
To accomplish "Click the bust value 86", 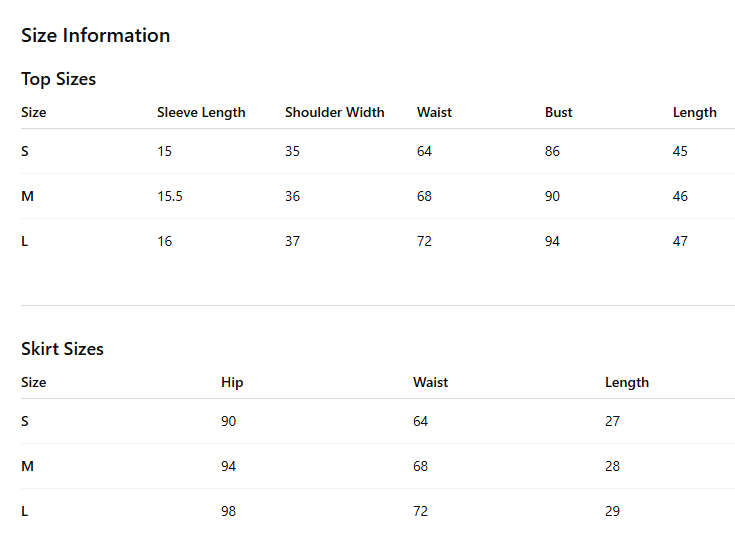I will tap(552, 151).
